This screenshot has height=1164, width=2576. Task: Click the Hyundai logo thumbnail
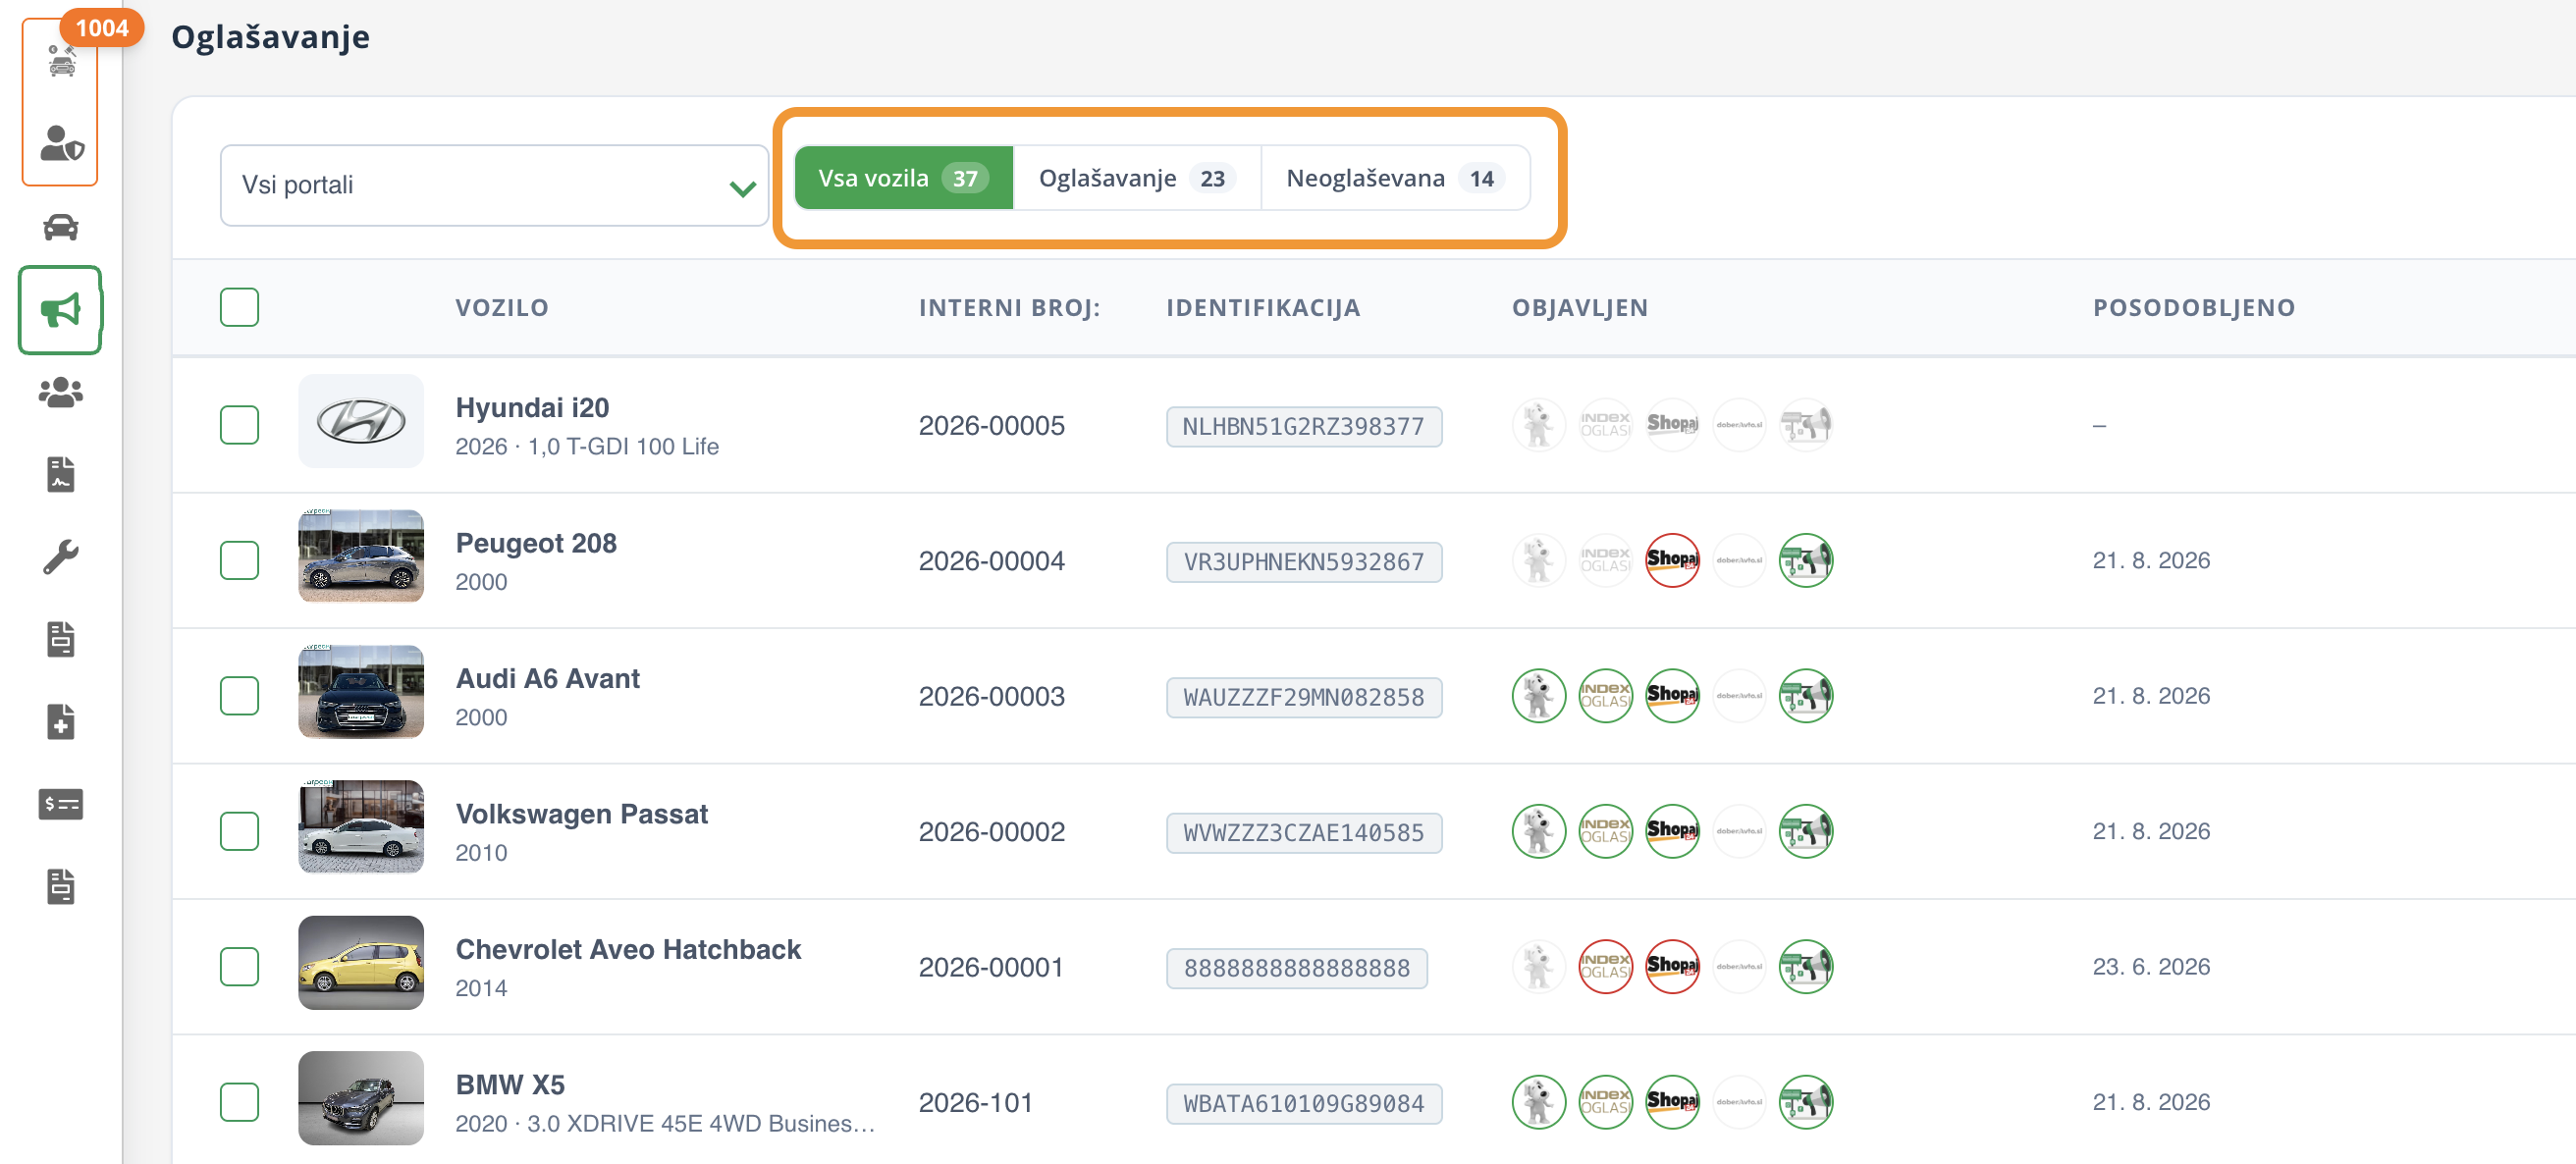click(x=361, y=421)
